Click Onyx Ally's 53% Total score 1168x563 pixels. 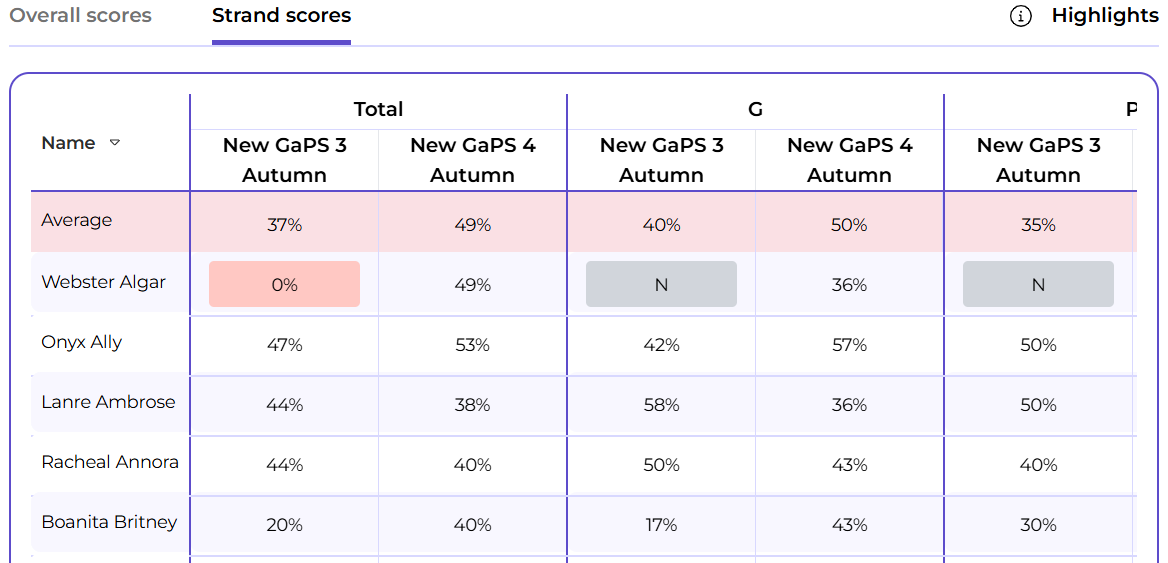click(x=472, y=345)
